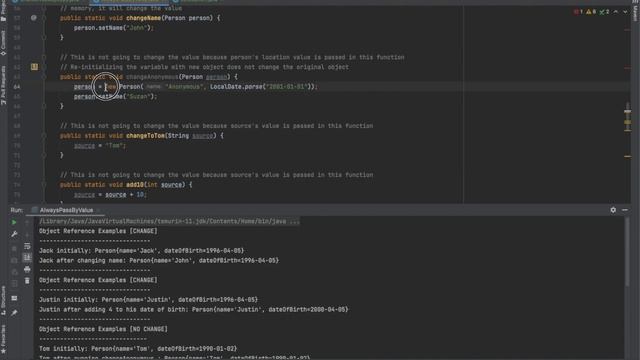Close the AlwaysPassByValue run tab

(98, 210)
